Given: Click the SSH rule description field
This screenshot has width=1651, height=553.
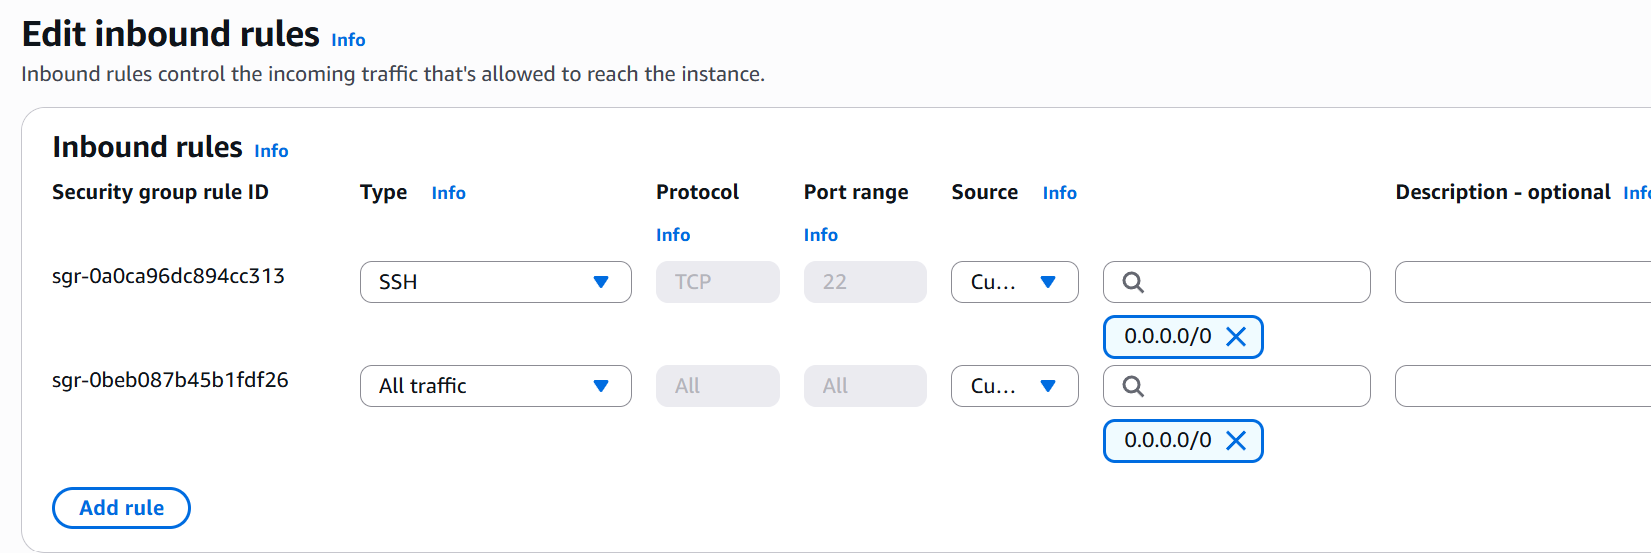Looking at the screenshot, I should [x=1522, y=282].
